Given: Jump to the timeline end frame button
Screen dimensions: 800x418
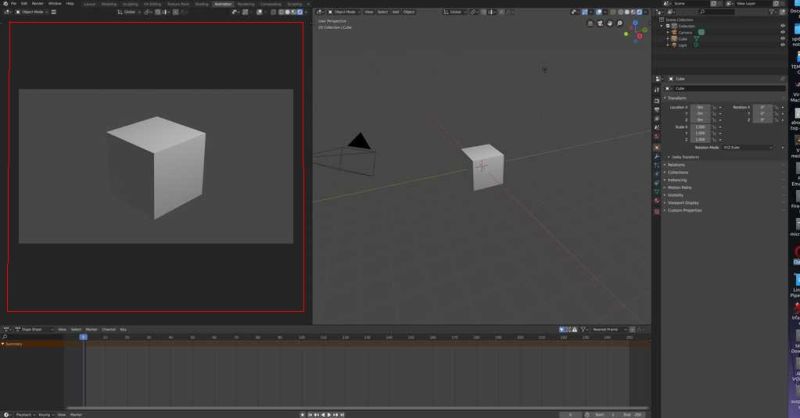Looking at the screenshot, I should [x=342, y=415].
